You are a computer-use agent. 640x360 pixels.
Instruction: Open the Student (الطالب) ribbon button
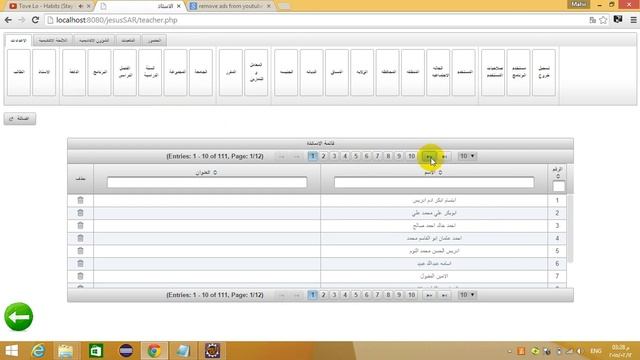click(19, 72)
